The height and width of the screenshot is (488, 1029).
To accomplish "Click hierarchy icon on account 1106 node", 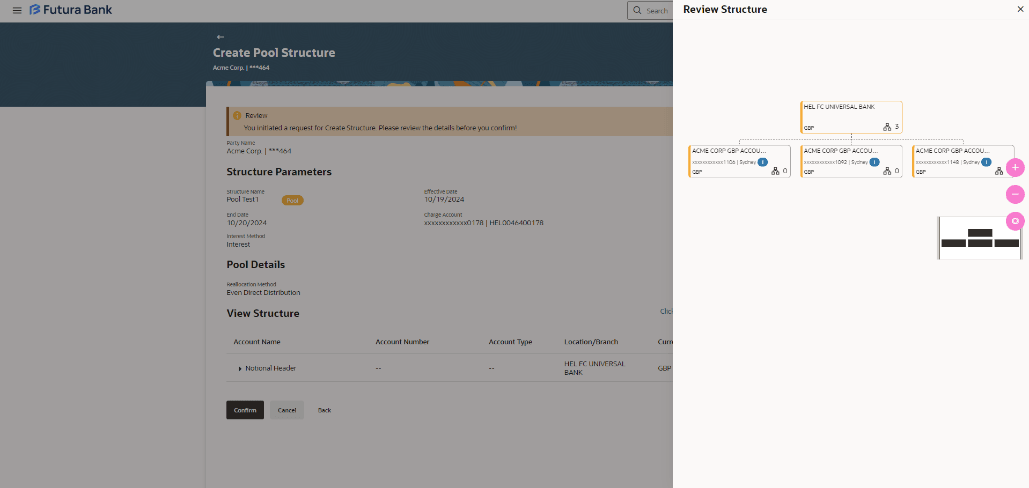I will (x=775, y=171).
